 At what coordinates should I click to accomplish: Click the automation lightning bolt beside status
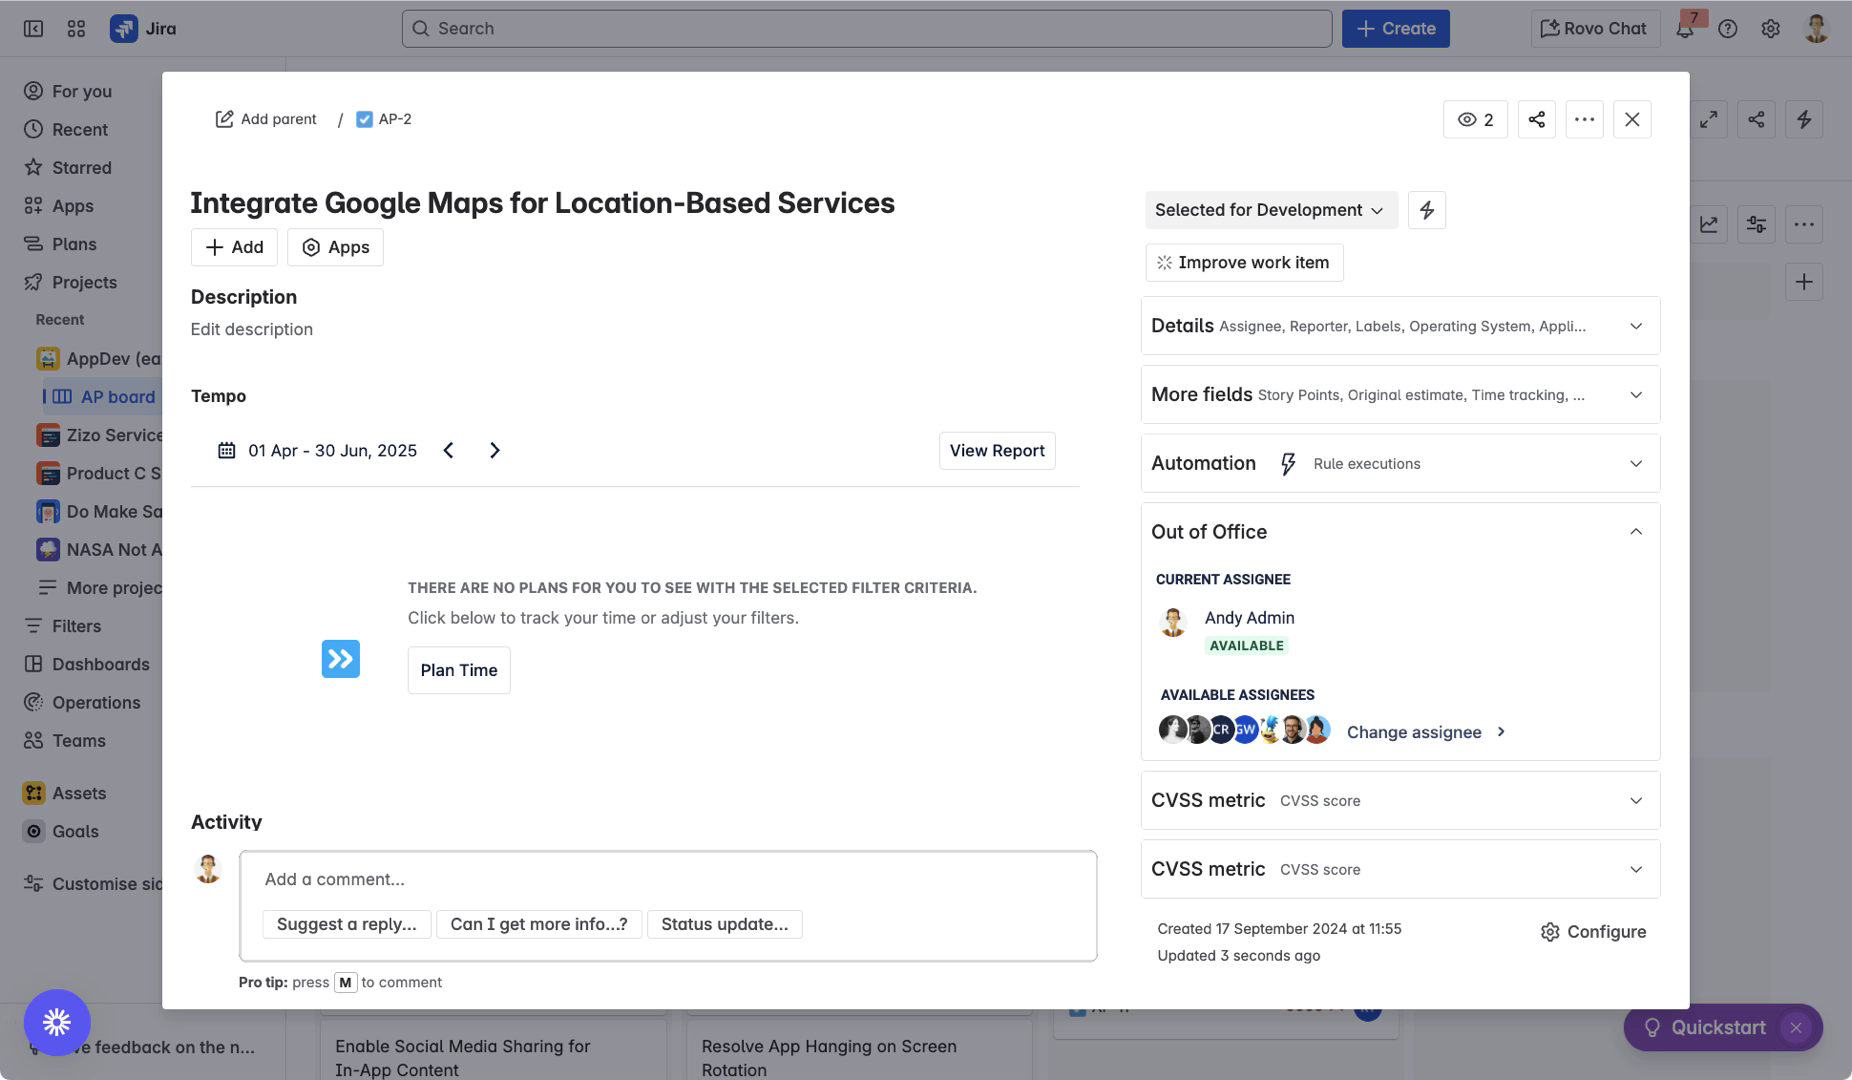coord(1426,210)
